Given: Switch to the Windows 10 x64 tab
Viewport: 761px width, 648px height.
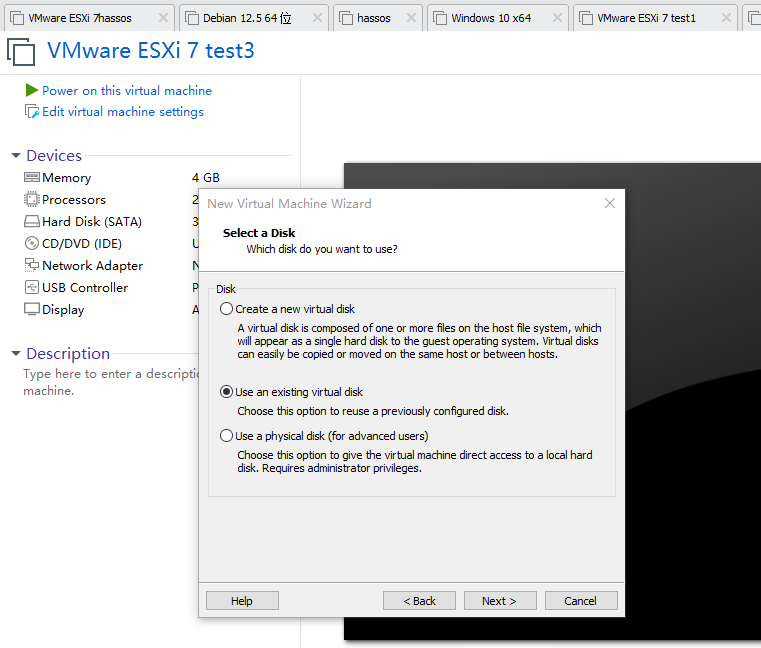Looking at the screenshot, I should (x=497, y=18).
